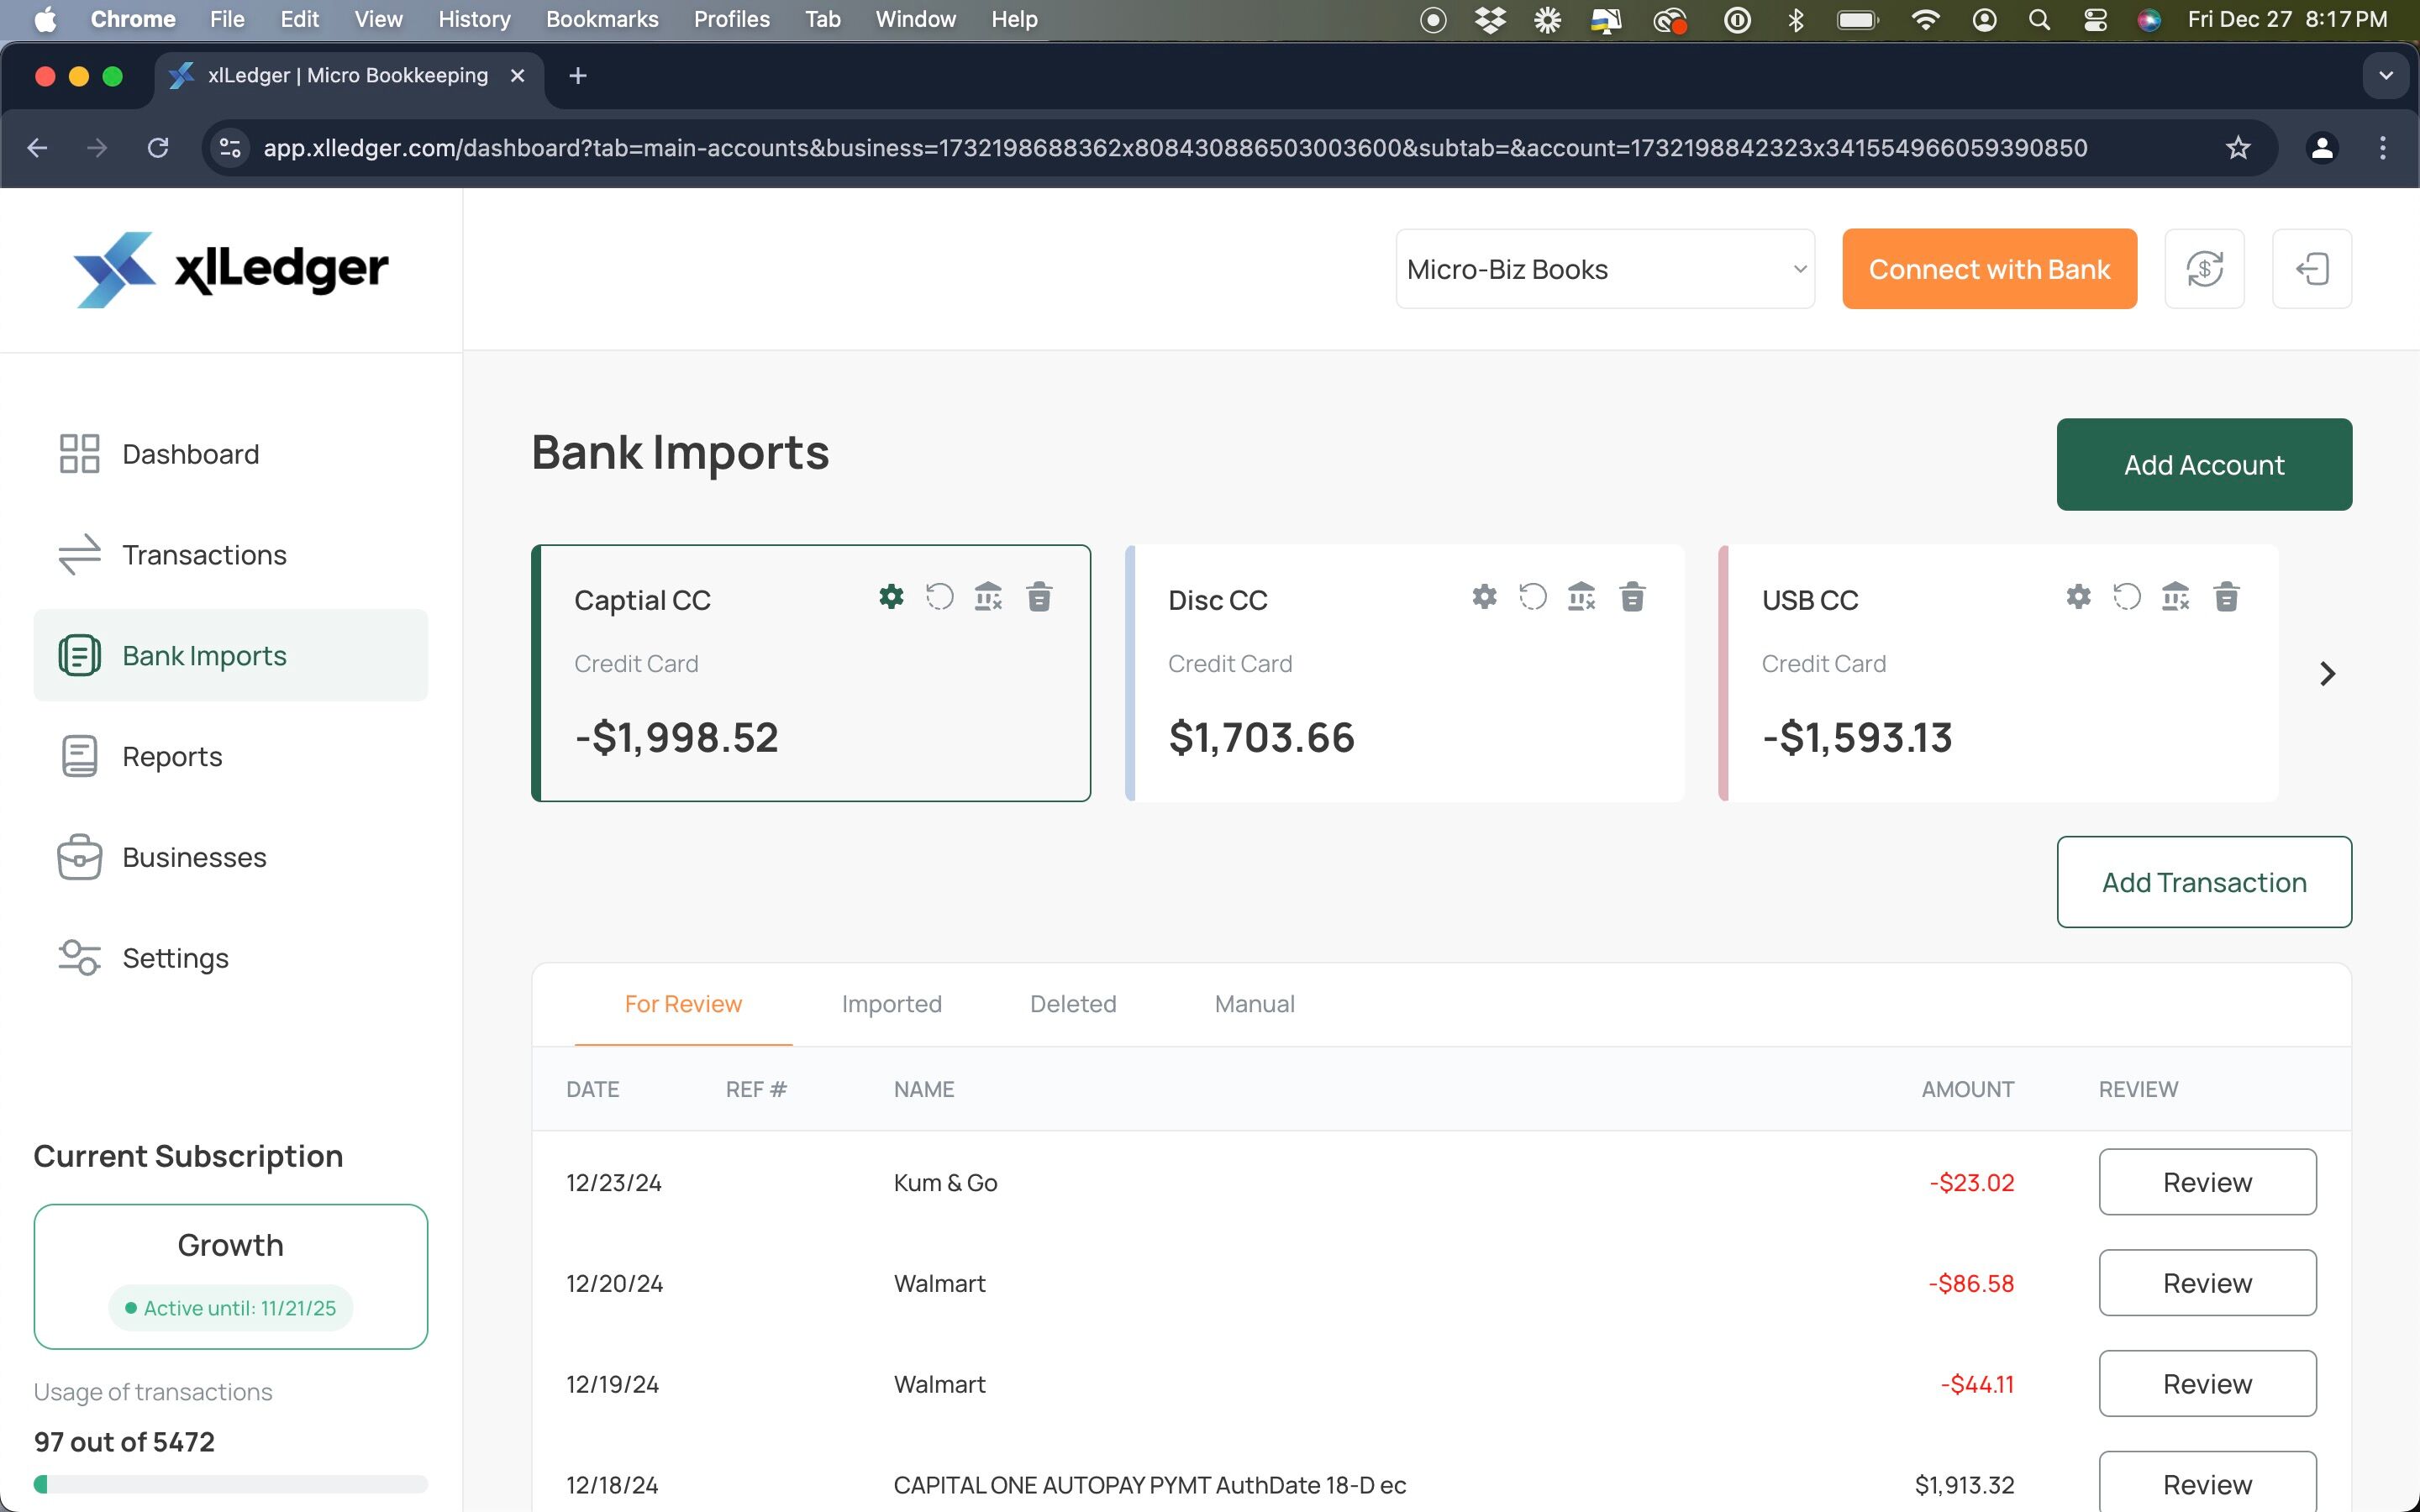Image resolution: width=2420 pixels, height=1512 pixels.
Task: Switch to the Imported tab
Action: (891, 1004)
